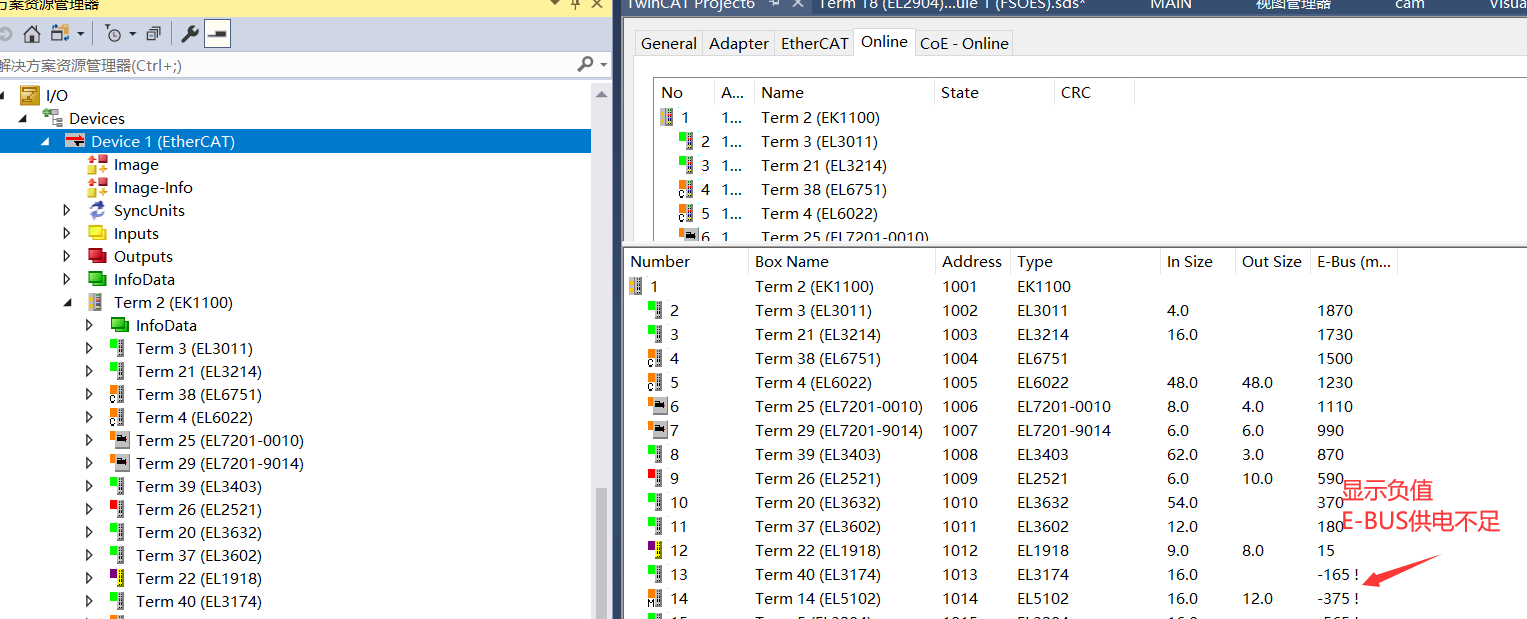Select the Image item icon in the tree
The image size is (1527, 619).
(x=97, y=165)
